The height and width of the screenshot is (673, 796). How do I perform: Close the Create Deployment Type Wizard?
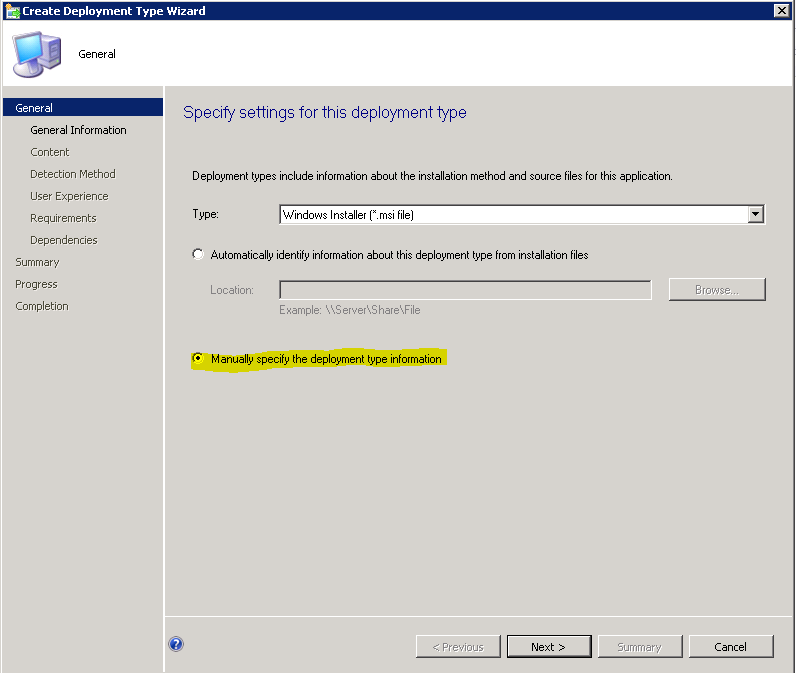point(781,10)
